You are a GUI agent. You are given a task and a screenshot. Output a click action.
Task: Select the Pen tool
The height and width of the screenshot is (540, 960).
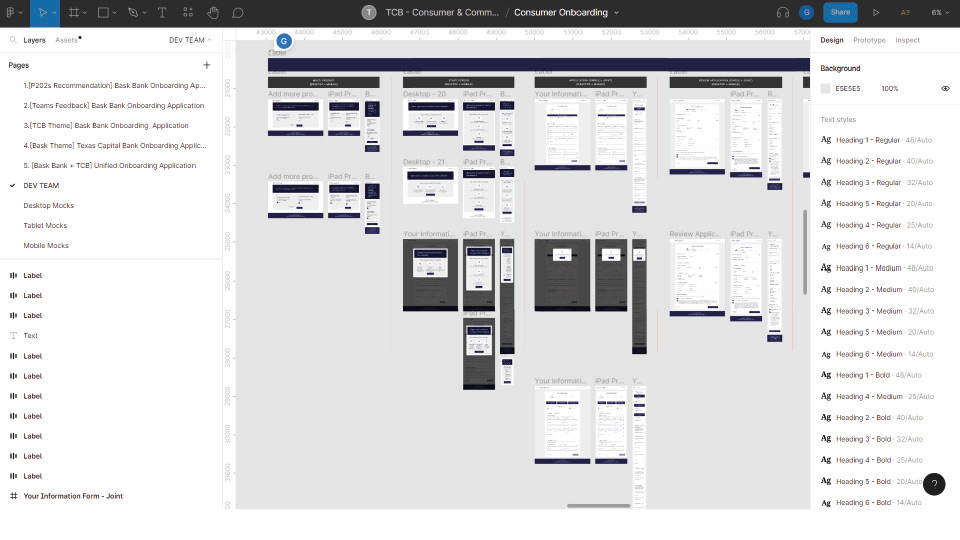[x=133, y=13]
